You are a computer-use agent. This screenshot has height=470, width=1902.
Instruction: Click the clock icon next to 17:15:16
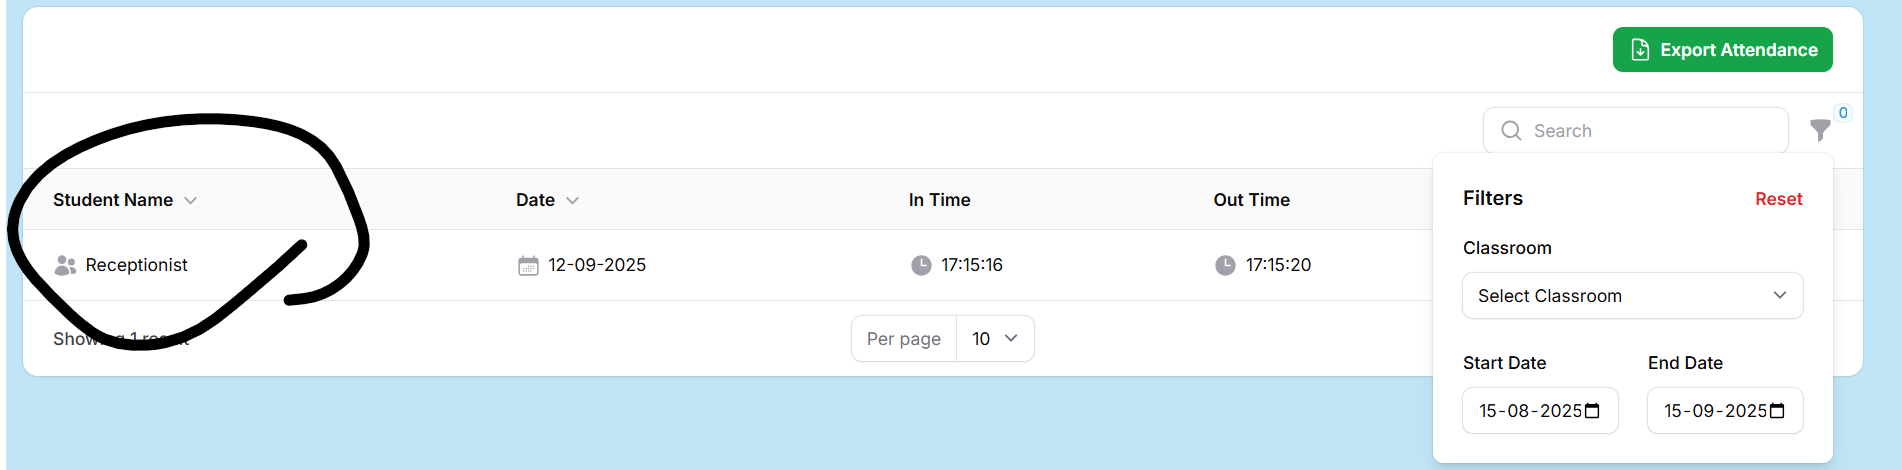[921, 265]
